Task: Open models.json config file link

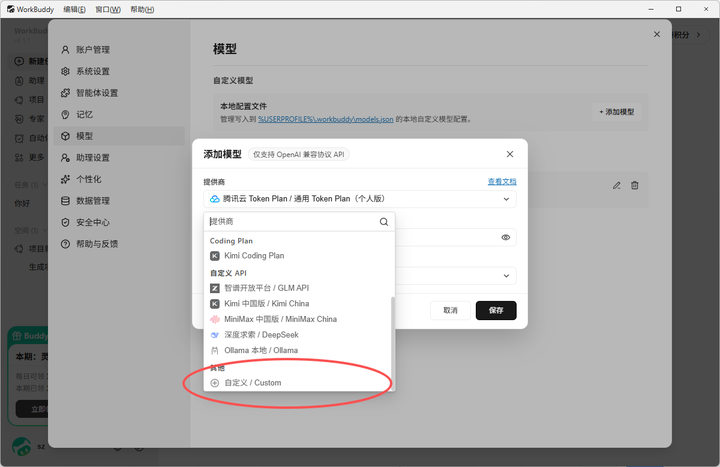Action: [326, 119]
